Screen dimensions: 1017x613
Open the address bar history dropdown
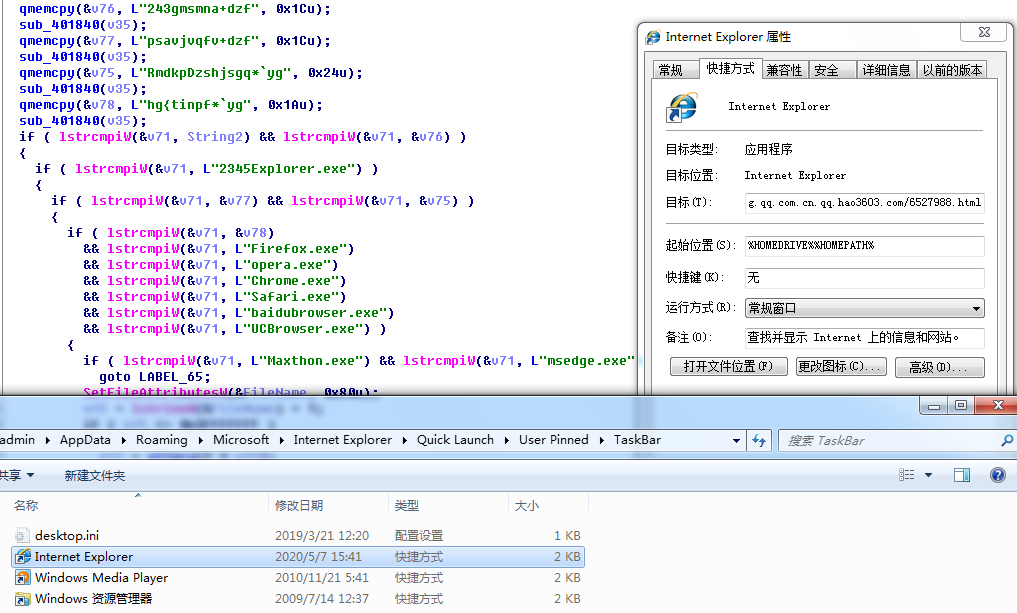[x=736, y=440]
